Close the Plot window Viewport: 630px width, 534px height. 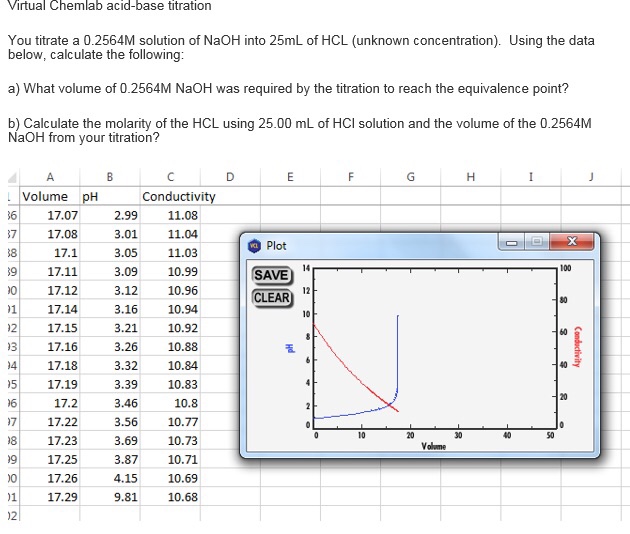coord(571,242)
